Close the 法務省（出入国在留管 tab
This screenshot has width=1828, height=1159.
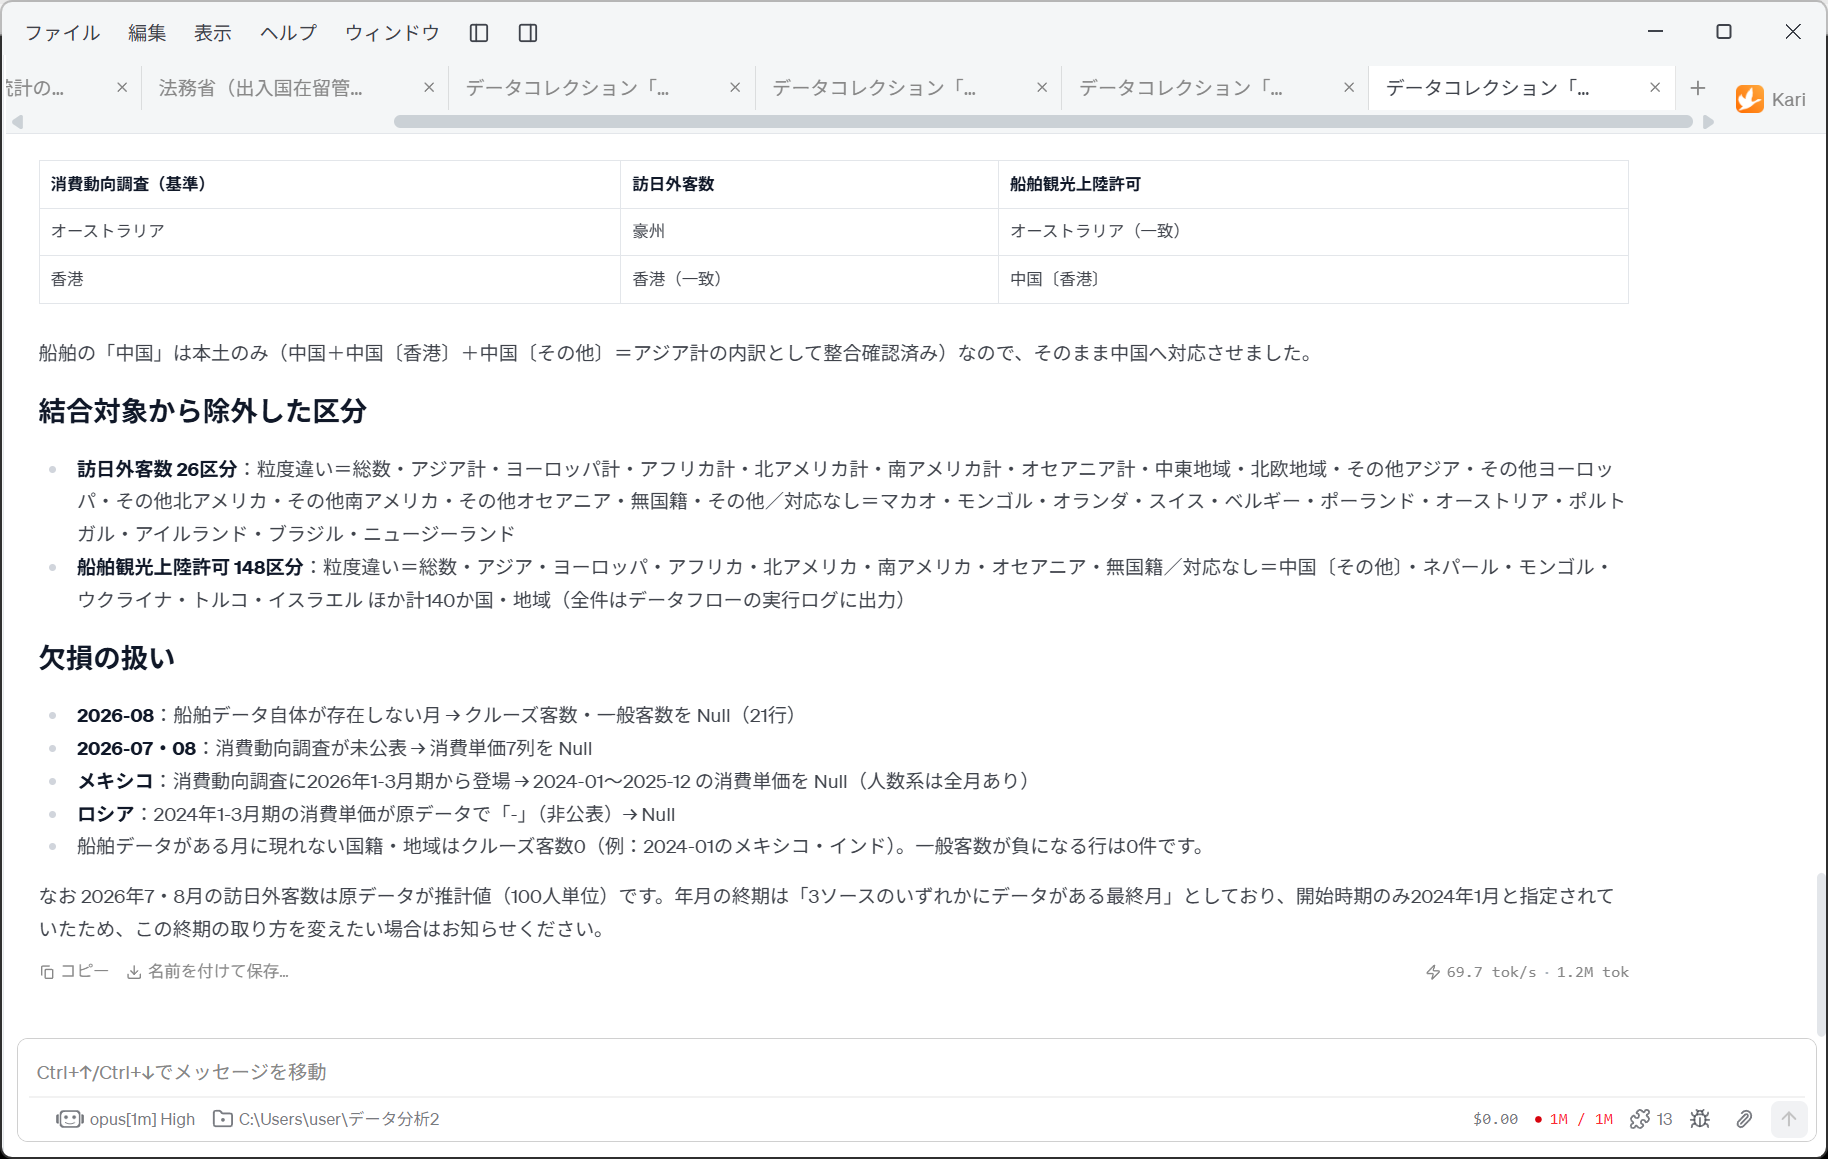(x=429, y=88)
